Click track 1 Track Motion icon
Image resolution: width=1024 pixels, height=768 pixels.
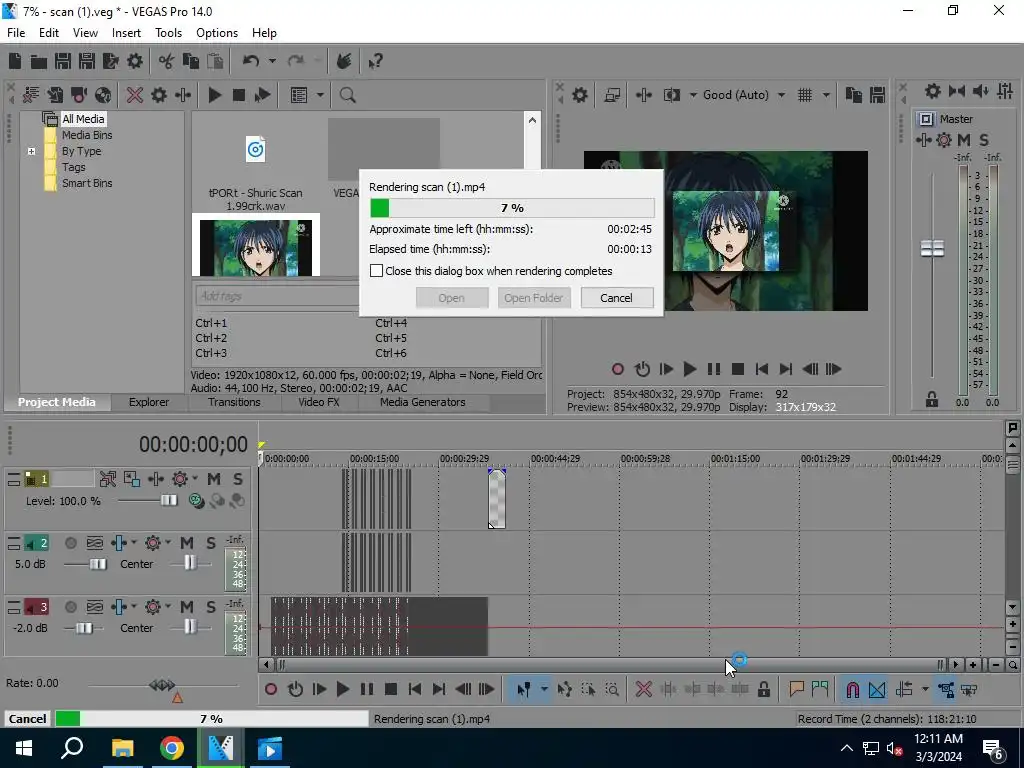coord(131,479)
